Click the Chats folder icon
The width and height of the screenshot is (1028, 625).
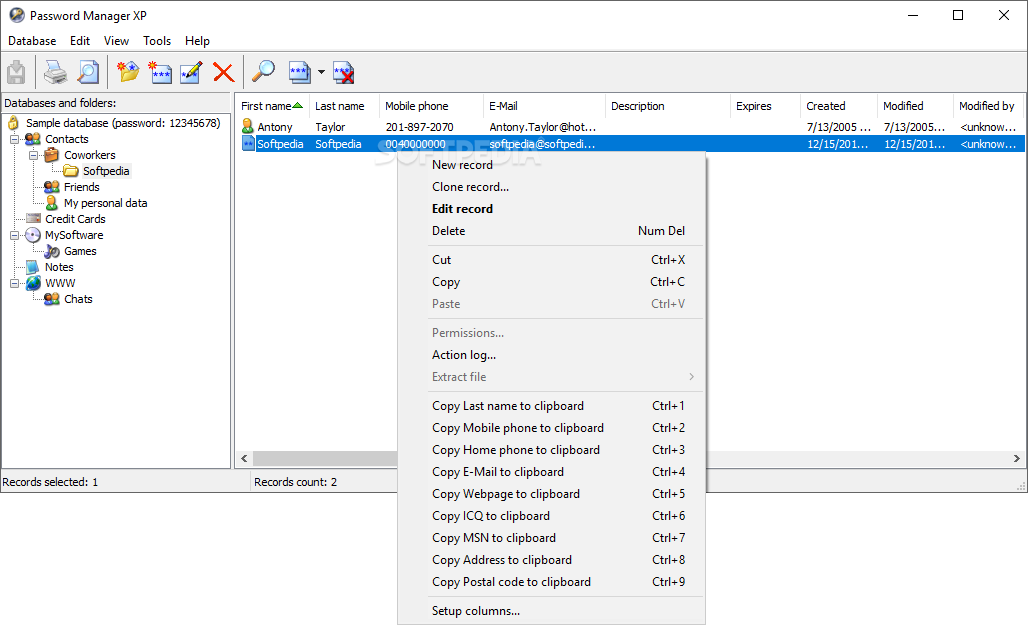[x=52, y=299]
